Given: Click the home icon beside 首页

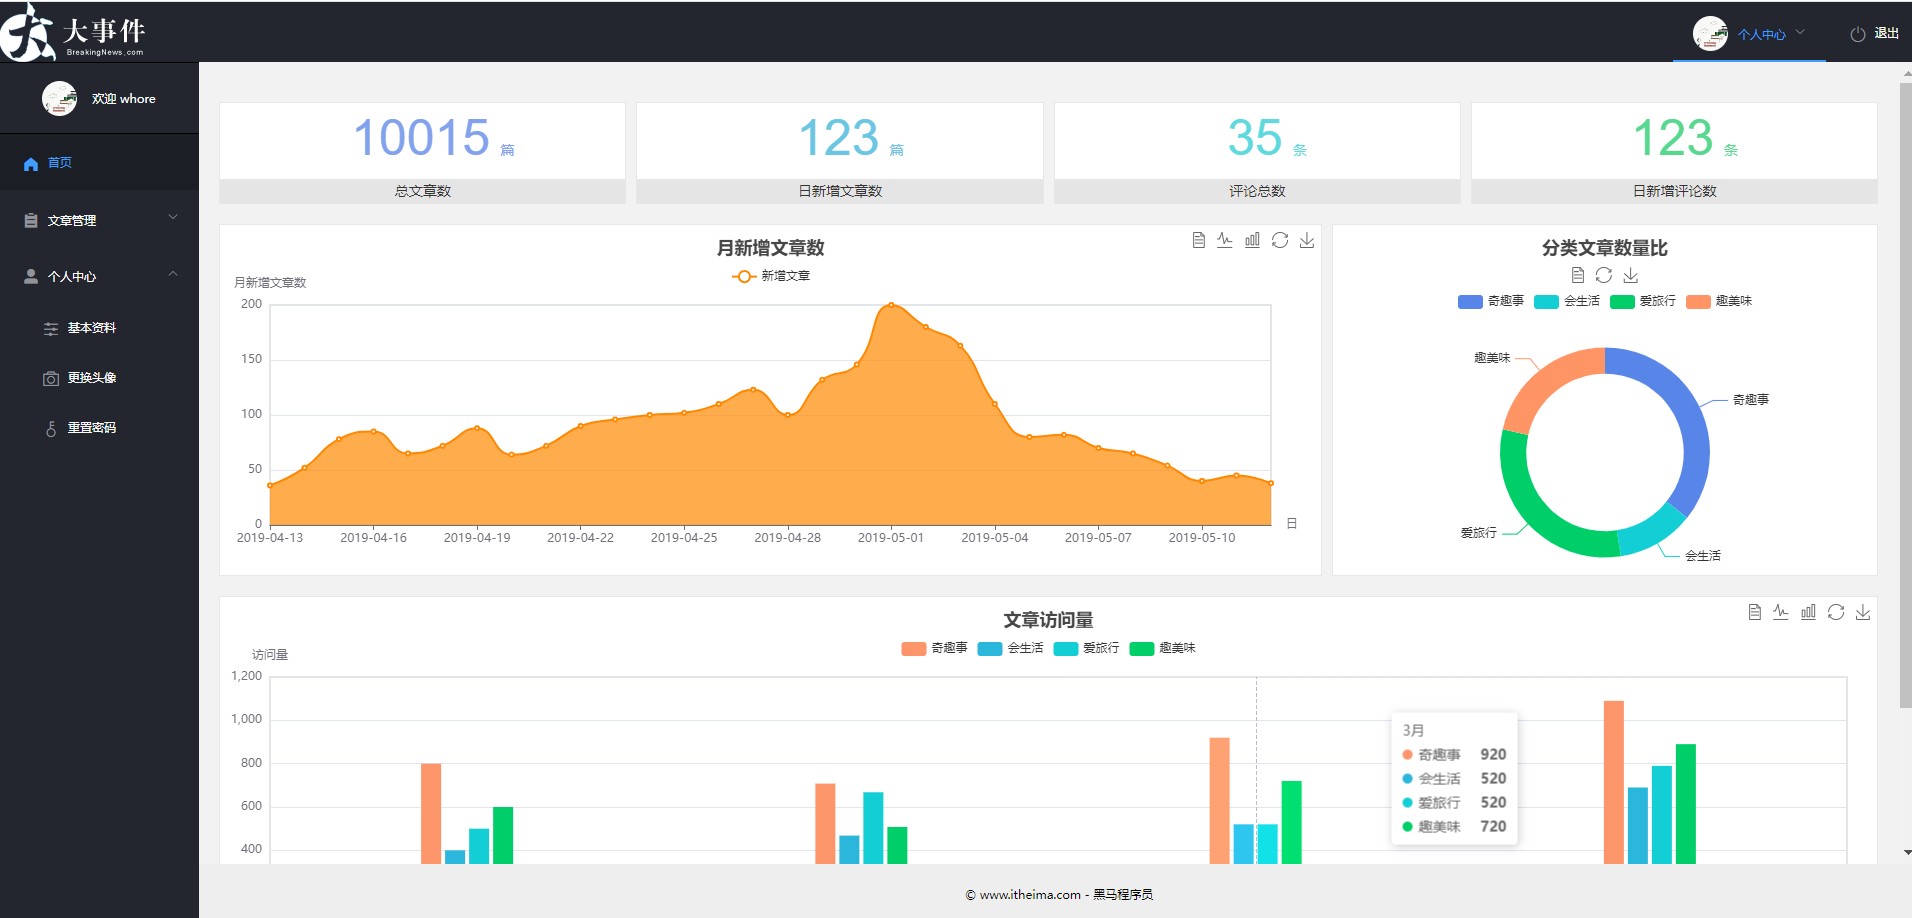Looking at the screenshot, I should coord(31,163).
